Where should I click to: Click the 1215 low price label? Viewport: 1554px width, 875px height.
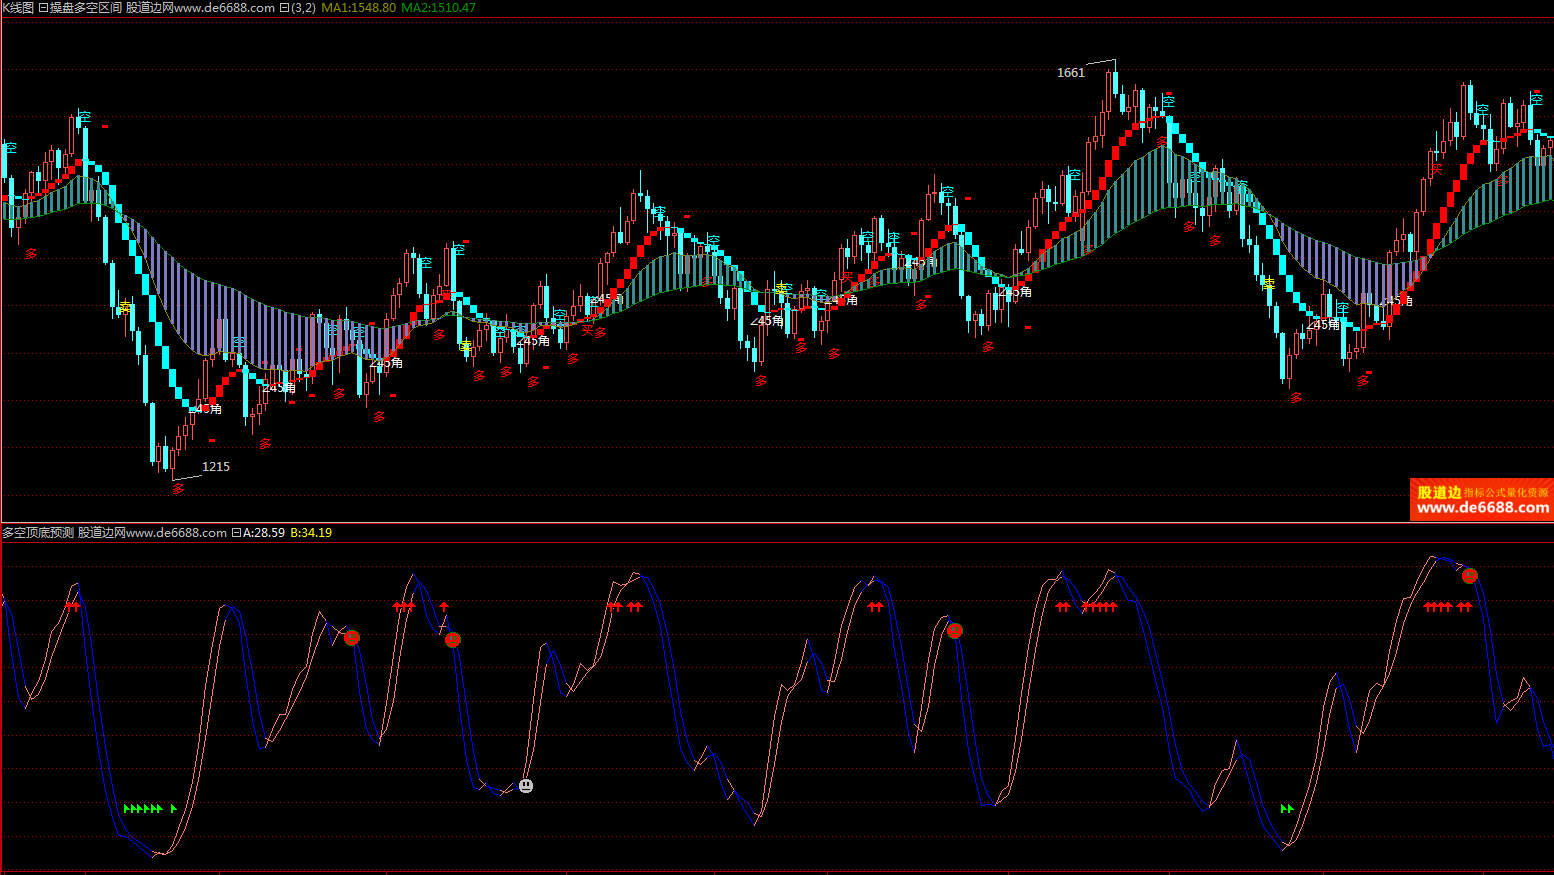coord(216,467)
